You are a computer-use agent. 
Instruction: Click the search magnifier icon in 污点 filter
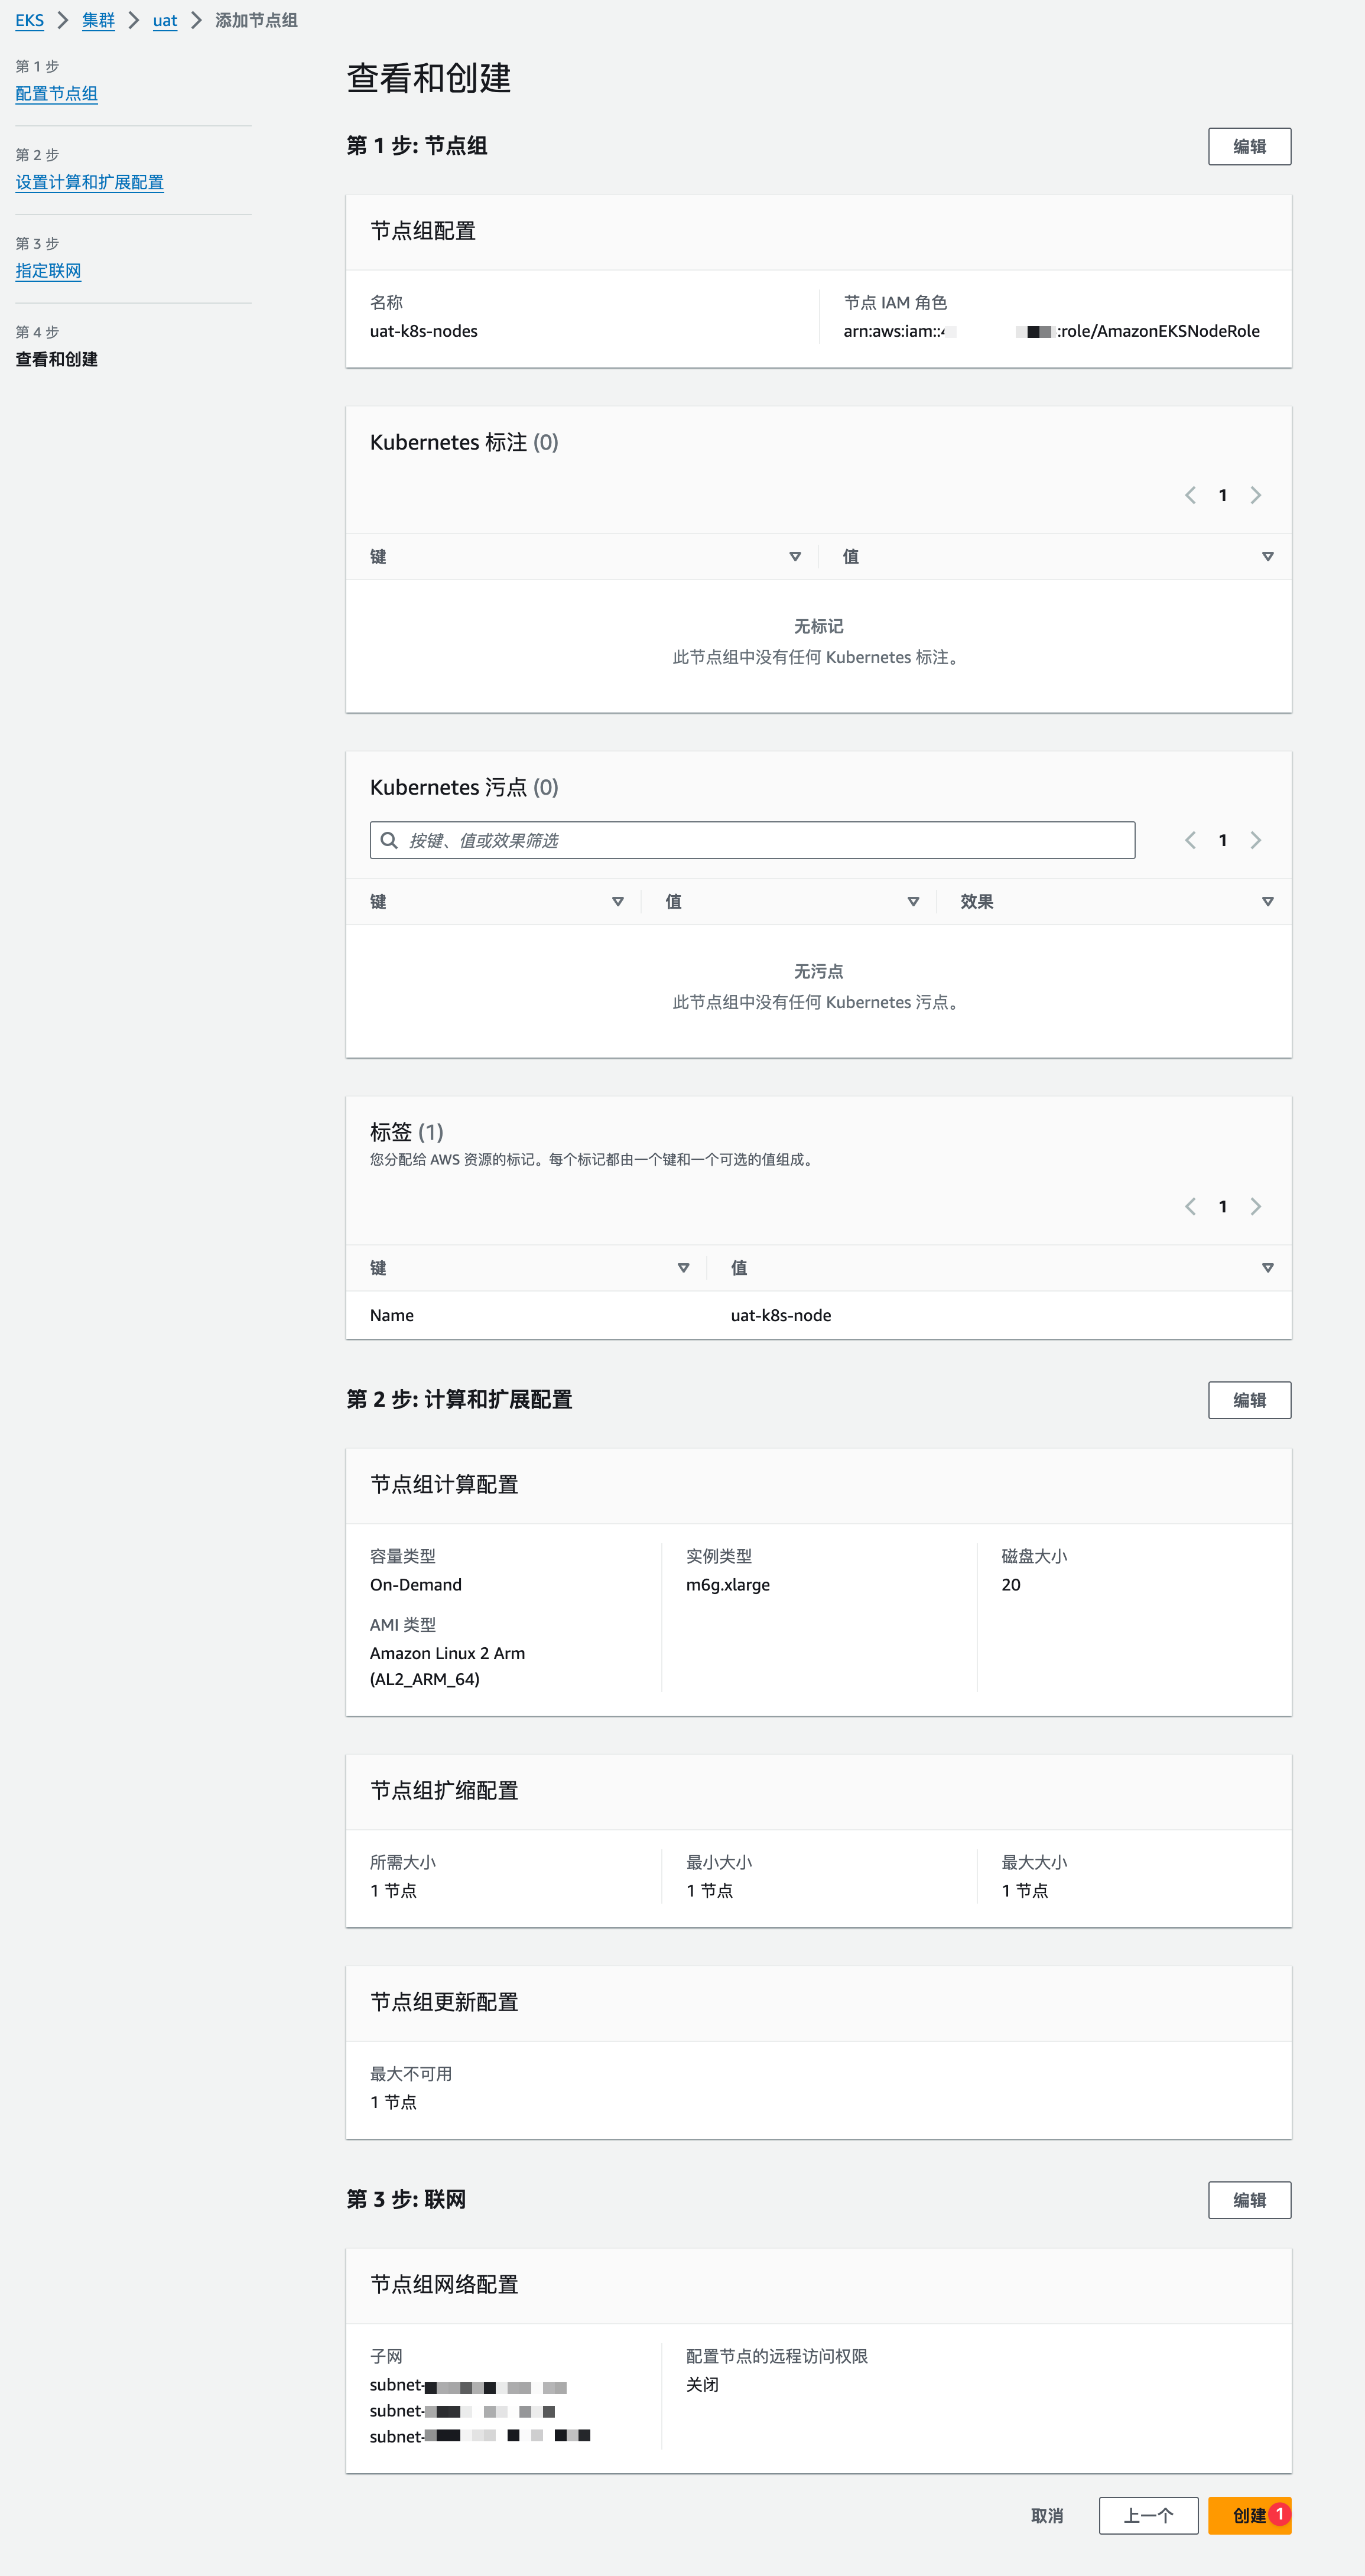pyautogui.click(x=389, y=840)
